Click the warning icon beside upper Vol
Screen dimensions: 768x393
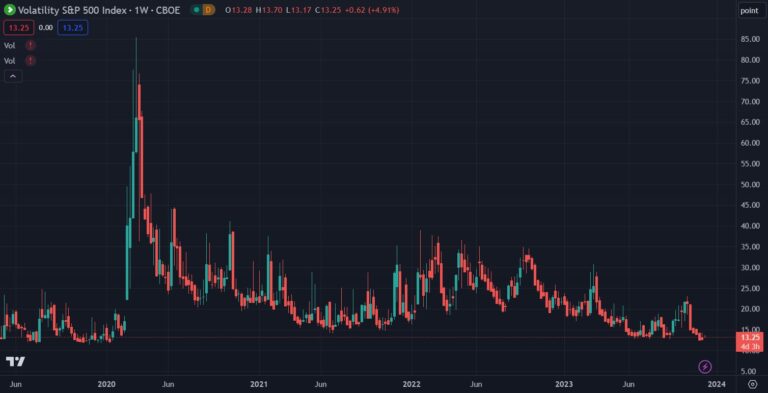coord(30,46)
